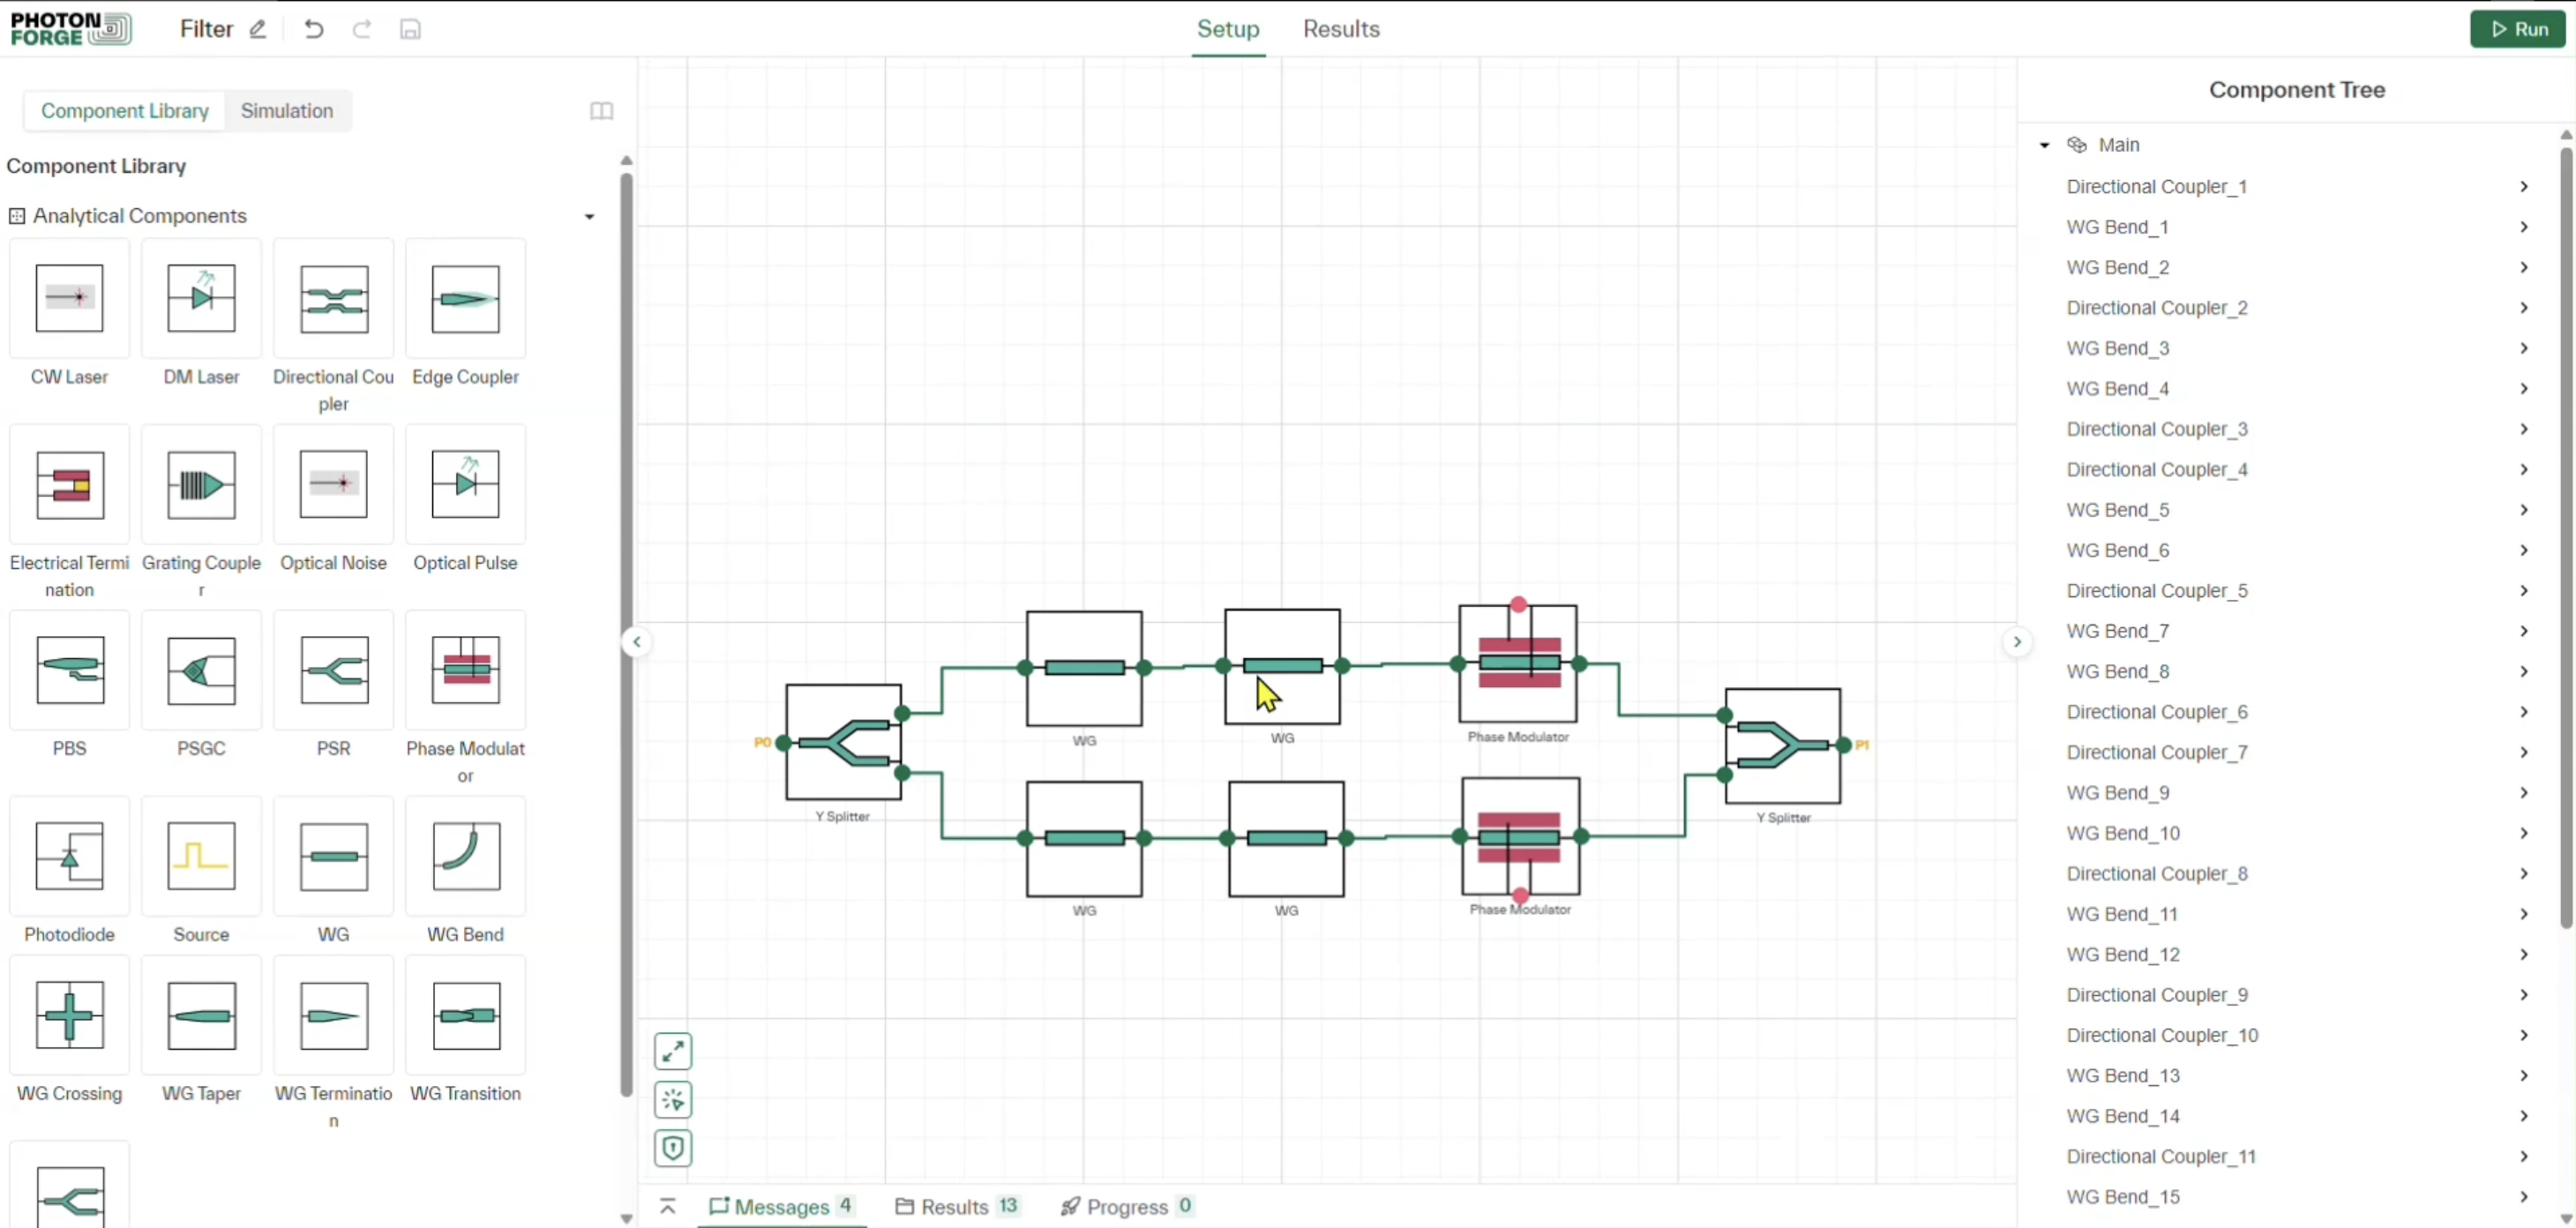Open the documentation book icon near the panel tabs
This screenshot has width=2576, height=1228.
(x=601, y=111)
